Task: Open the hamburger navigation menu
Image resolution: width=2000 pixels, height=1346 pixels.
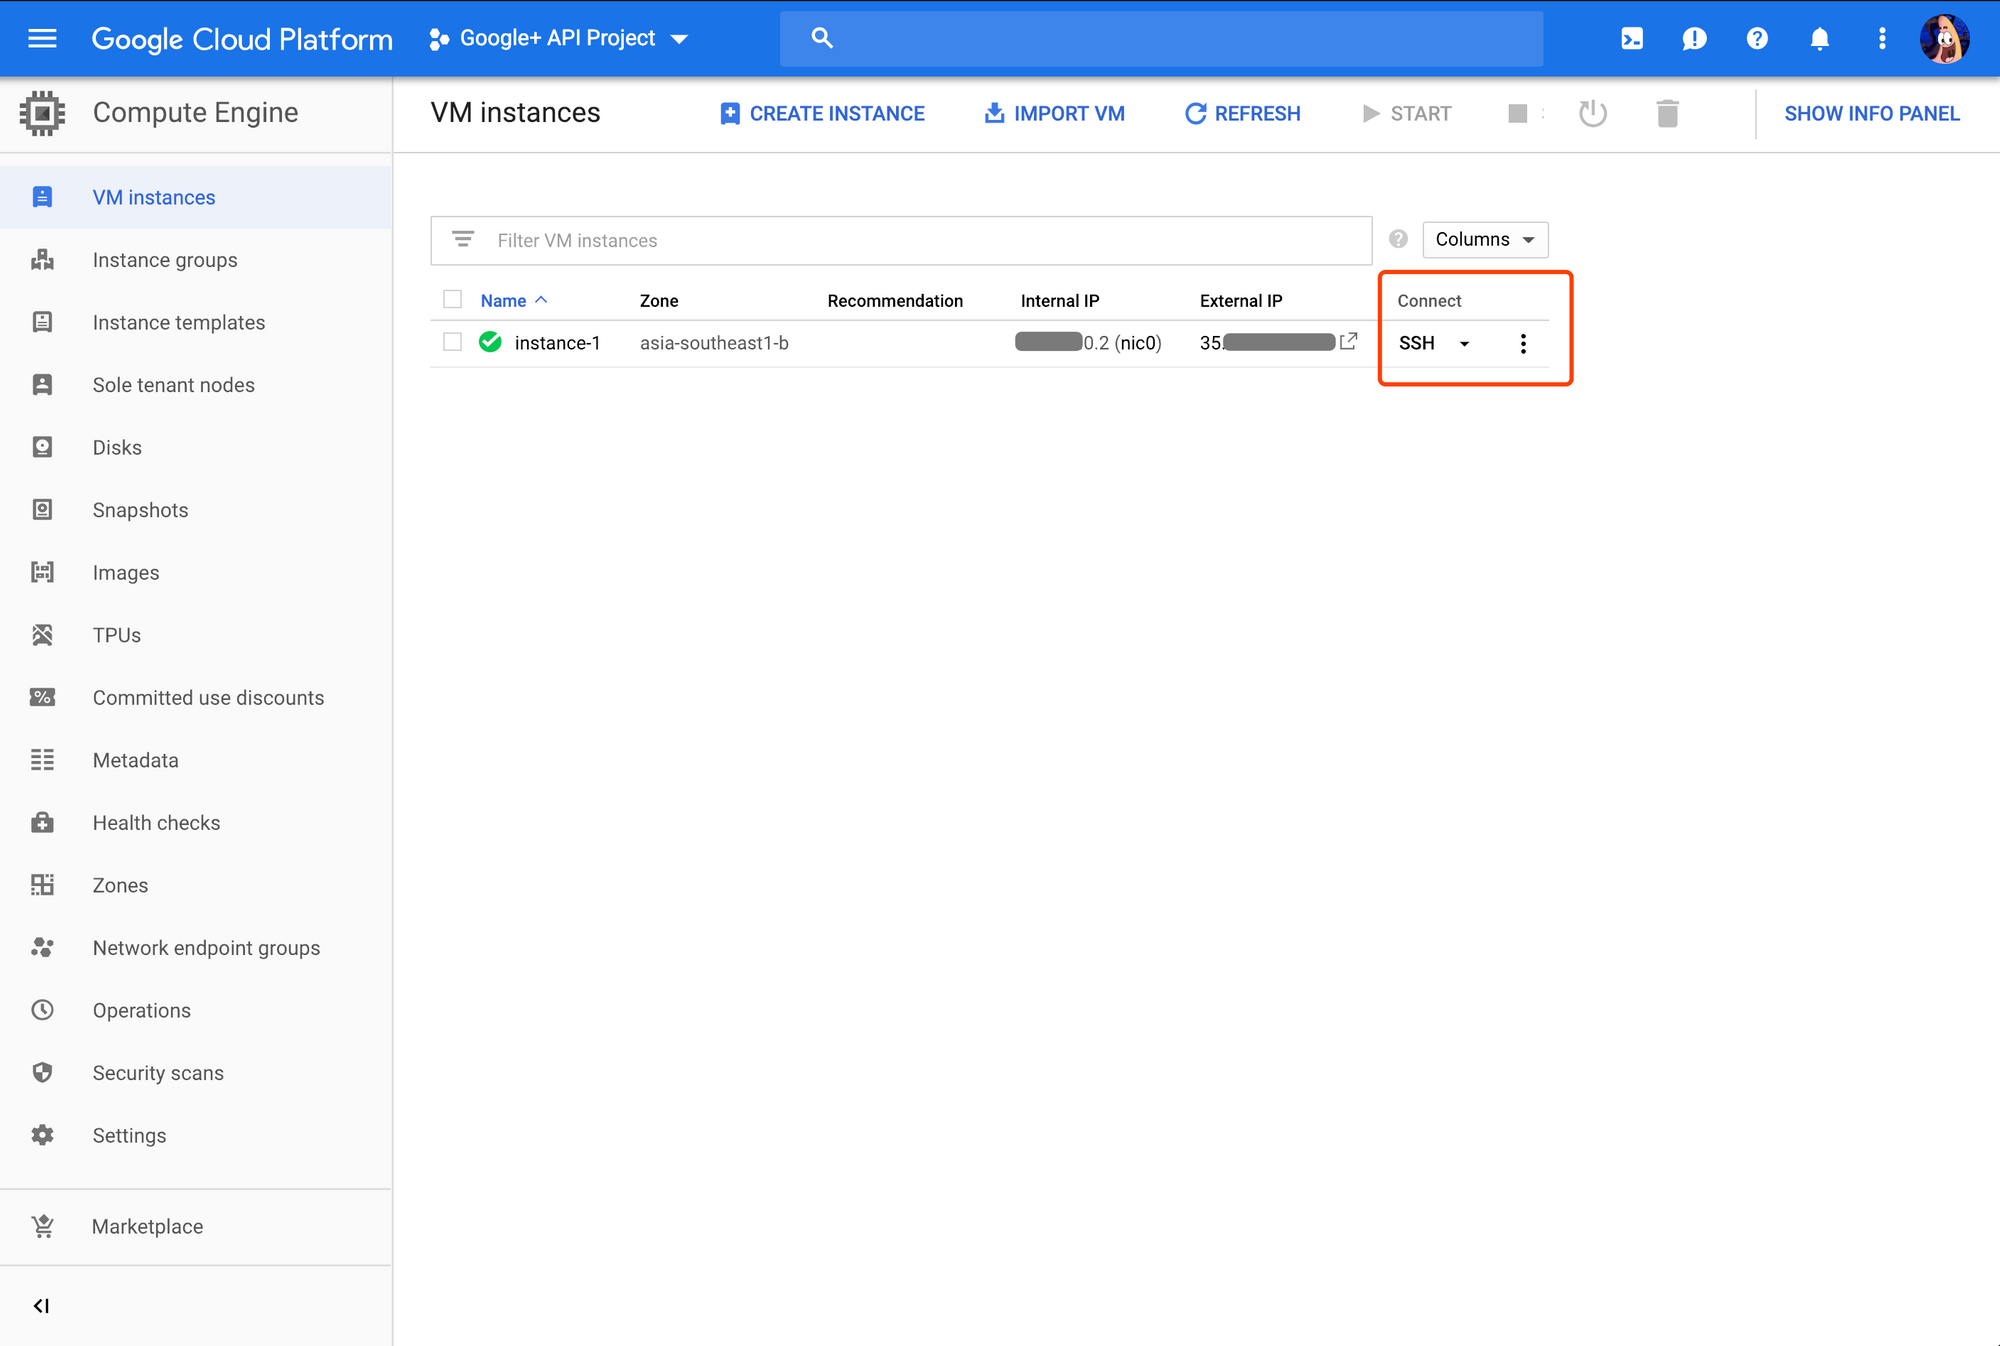Action: (42, 38)
